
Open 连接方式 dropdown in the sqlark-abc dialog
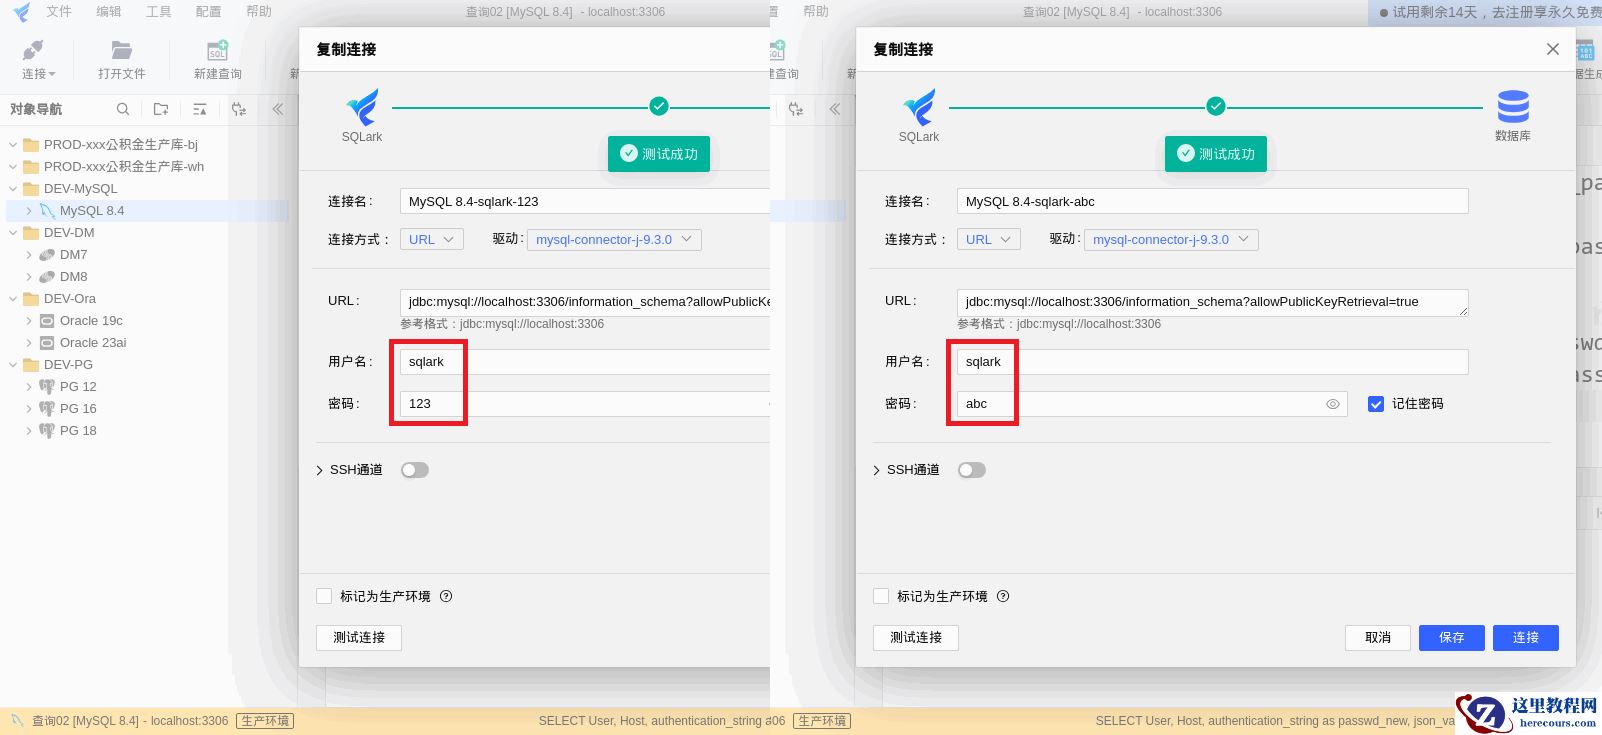point(989,240)
